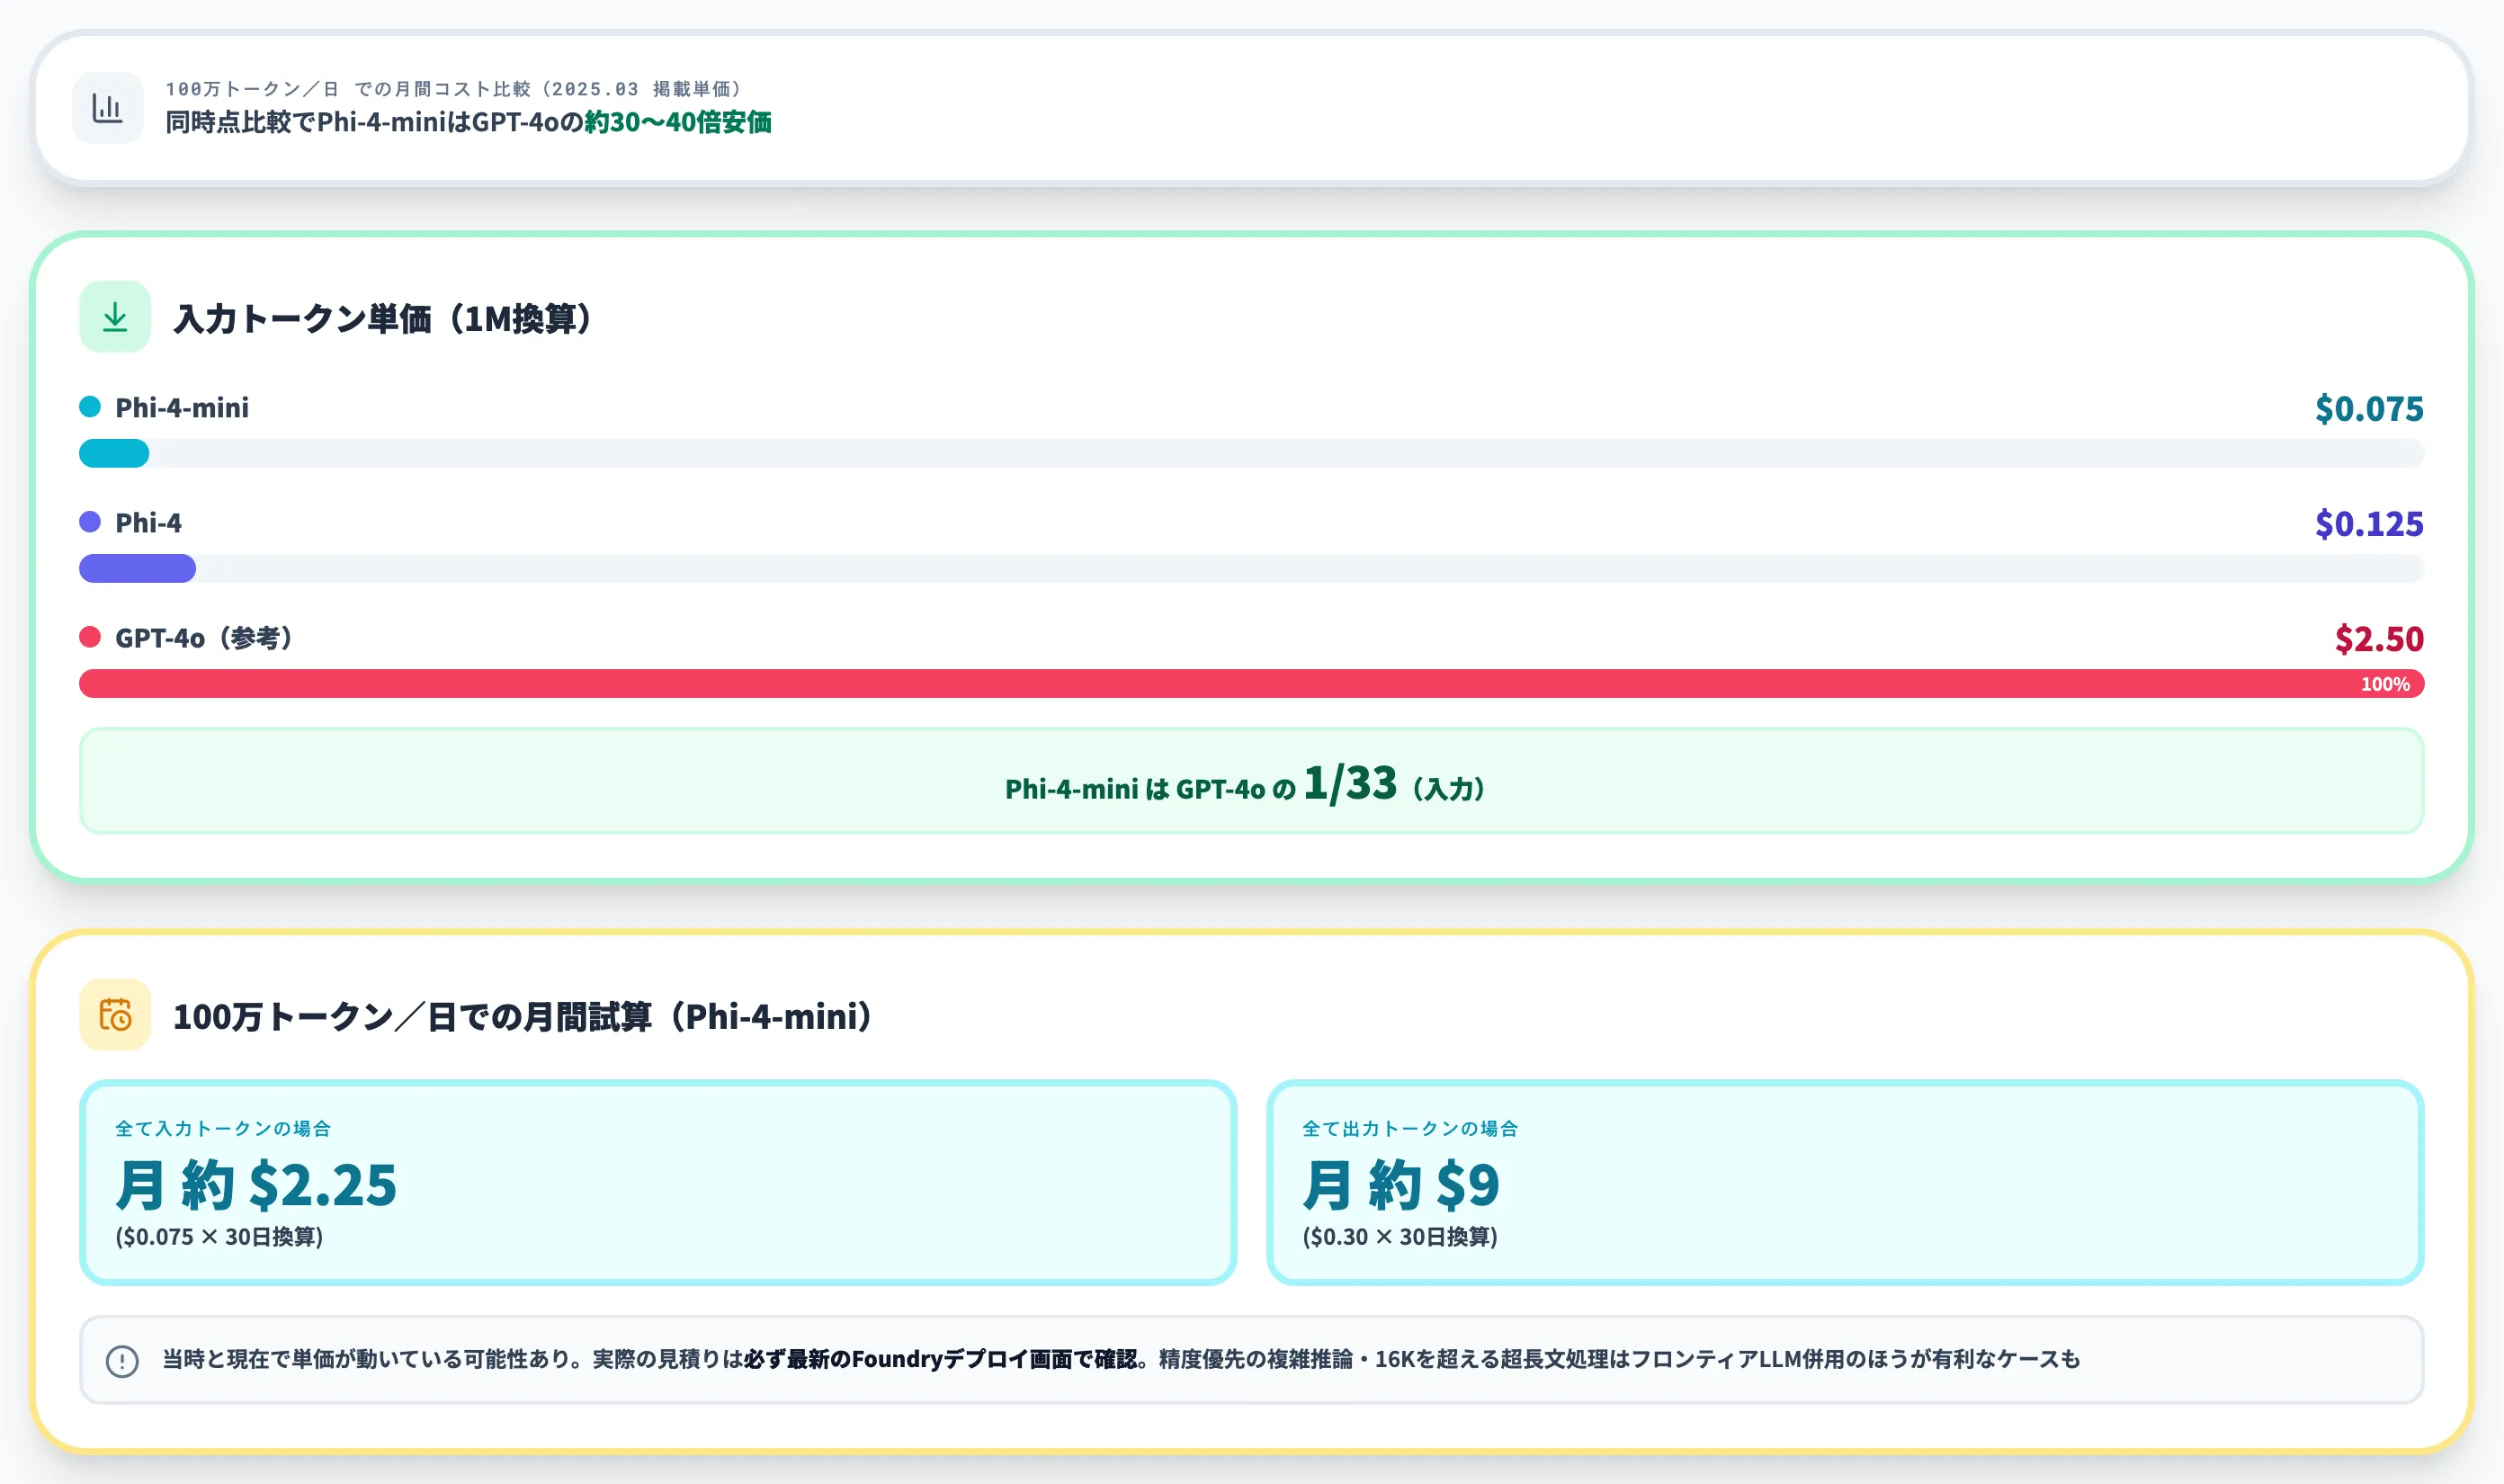This screenshot has width=2504, height=1484.
Task: Click the Phi-4 purple progress bar
Action: point(137,569)
